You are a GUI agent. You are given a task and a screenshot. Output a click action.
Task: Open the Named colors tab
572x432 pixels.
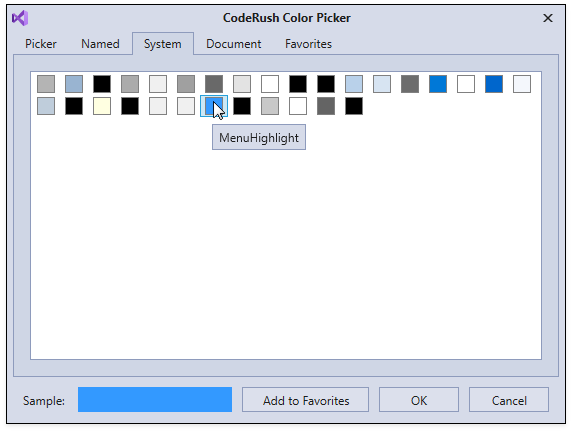tap(100, 44)
